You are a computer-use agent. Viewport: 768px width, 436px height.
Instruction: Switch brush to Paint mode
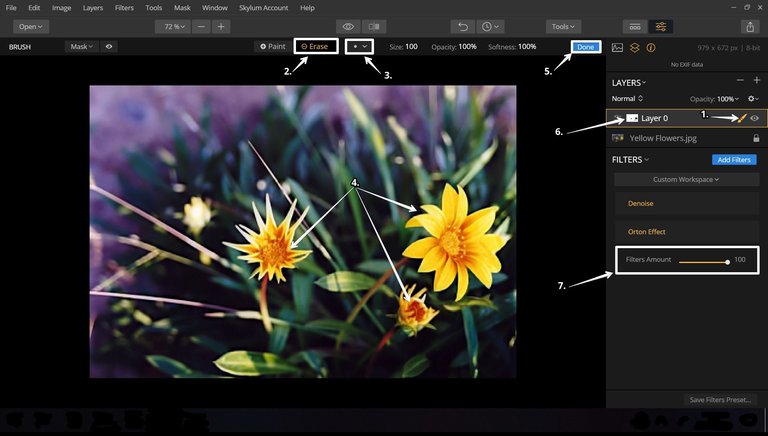pyautogui.click(x=272, y=47)
